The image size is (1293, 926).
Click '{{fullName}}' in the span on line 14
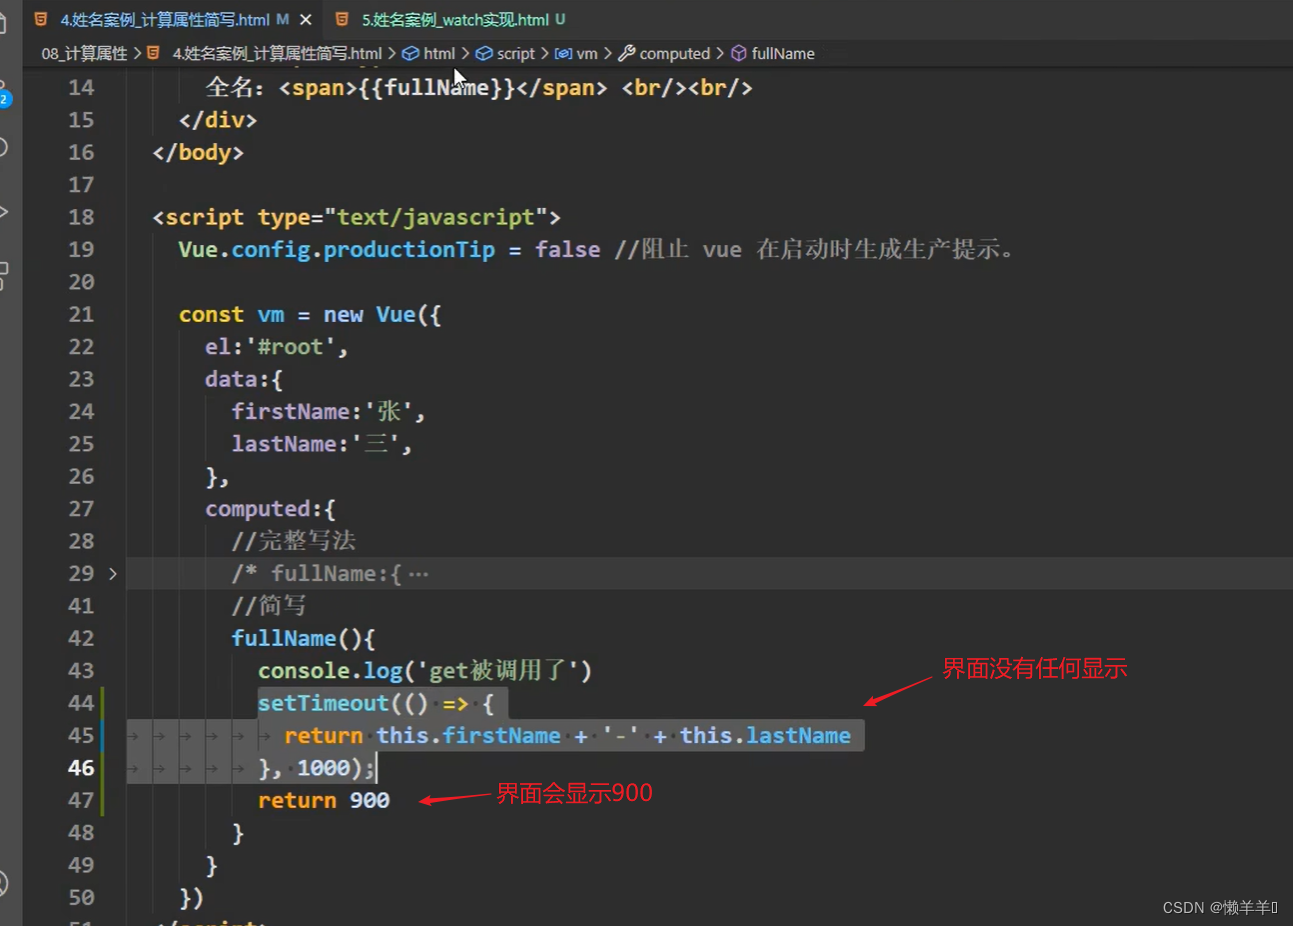(x=436, y=88)
